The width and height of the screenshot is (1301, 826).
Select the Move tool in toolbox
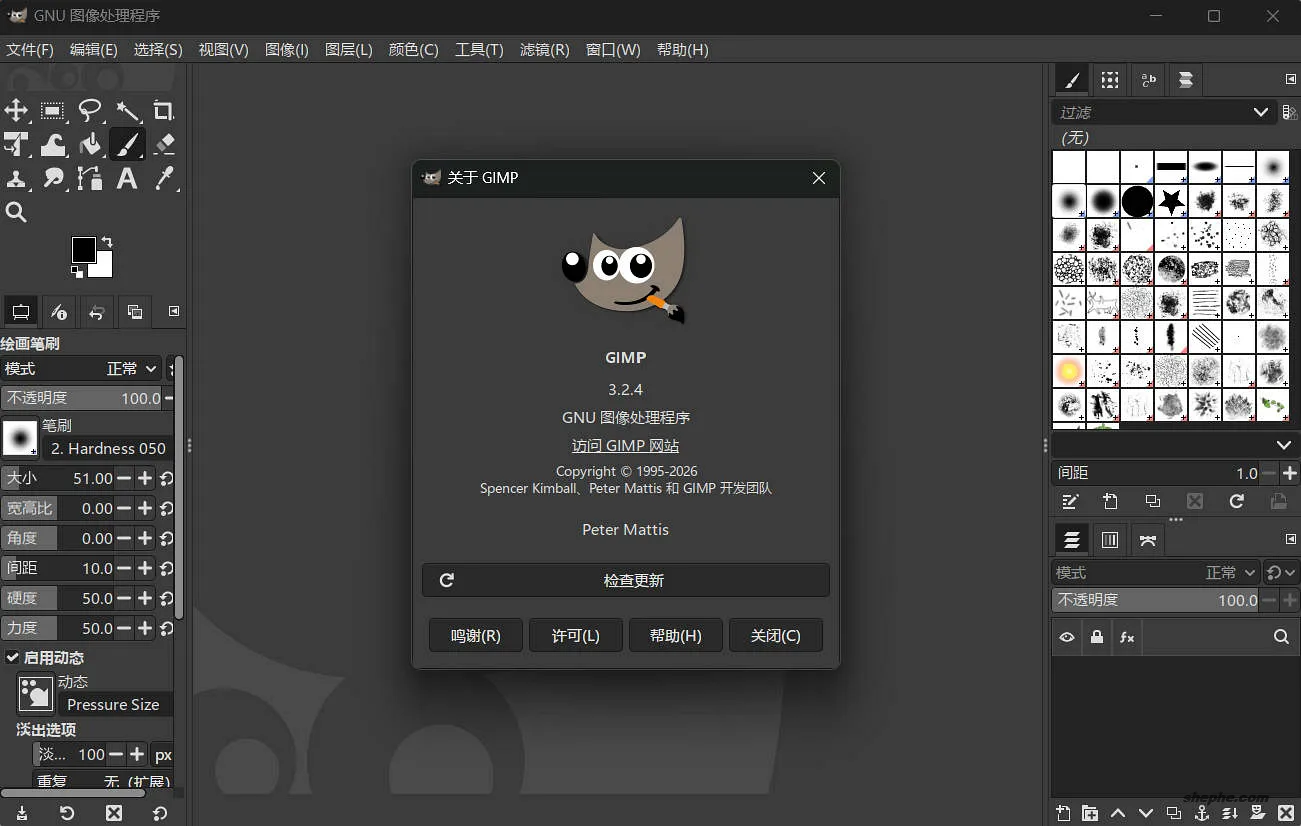(x=16, y=110)
